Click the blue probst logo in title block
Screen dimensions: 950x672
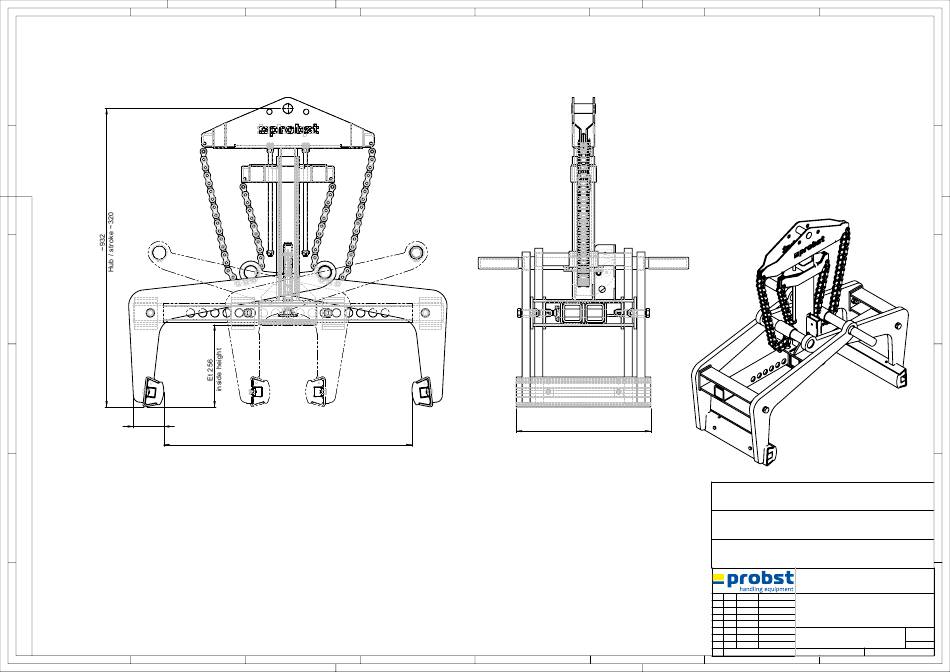point(753,579)
